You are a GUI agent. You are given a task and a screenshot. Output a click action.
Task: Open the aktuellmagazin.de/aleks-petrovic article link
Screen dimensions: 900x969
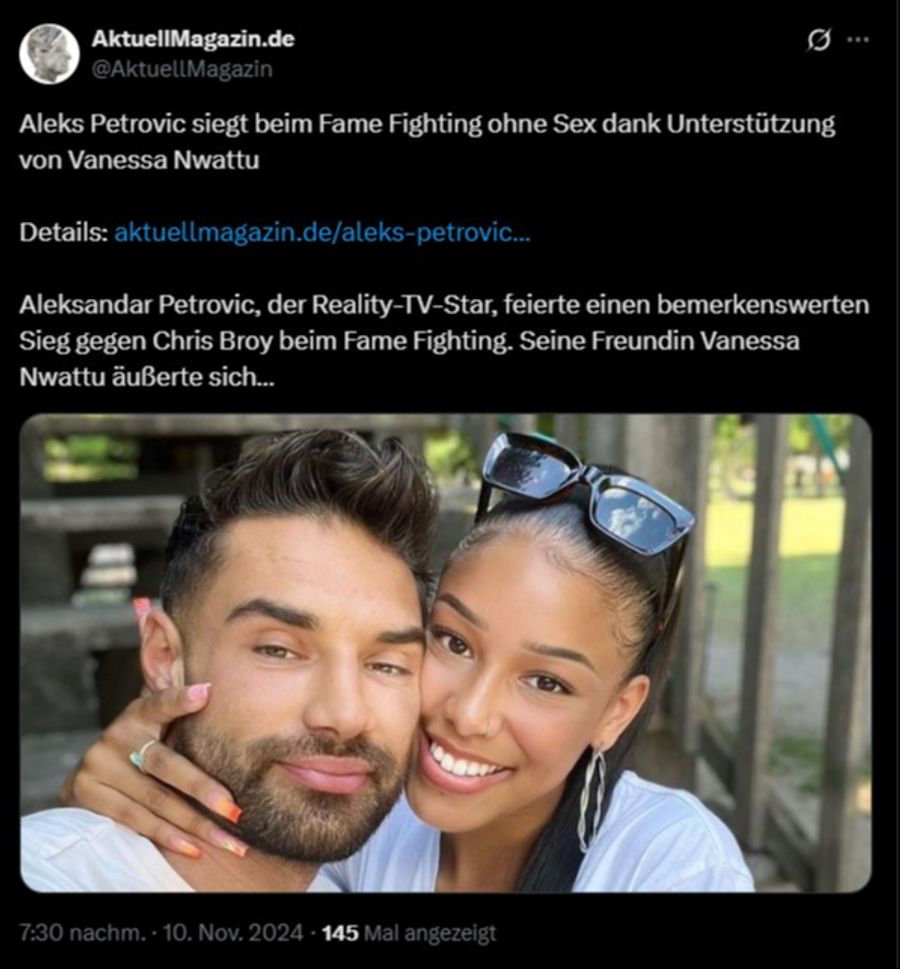point(323,234)
